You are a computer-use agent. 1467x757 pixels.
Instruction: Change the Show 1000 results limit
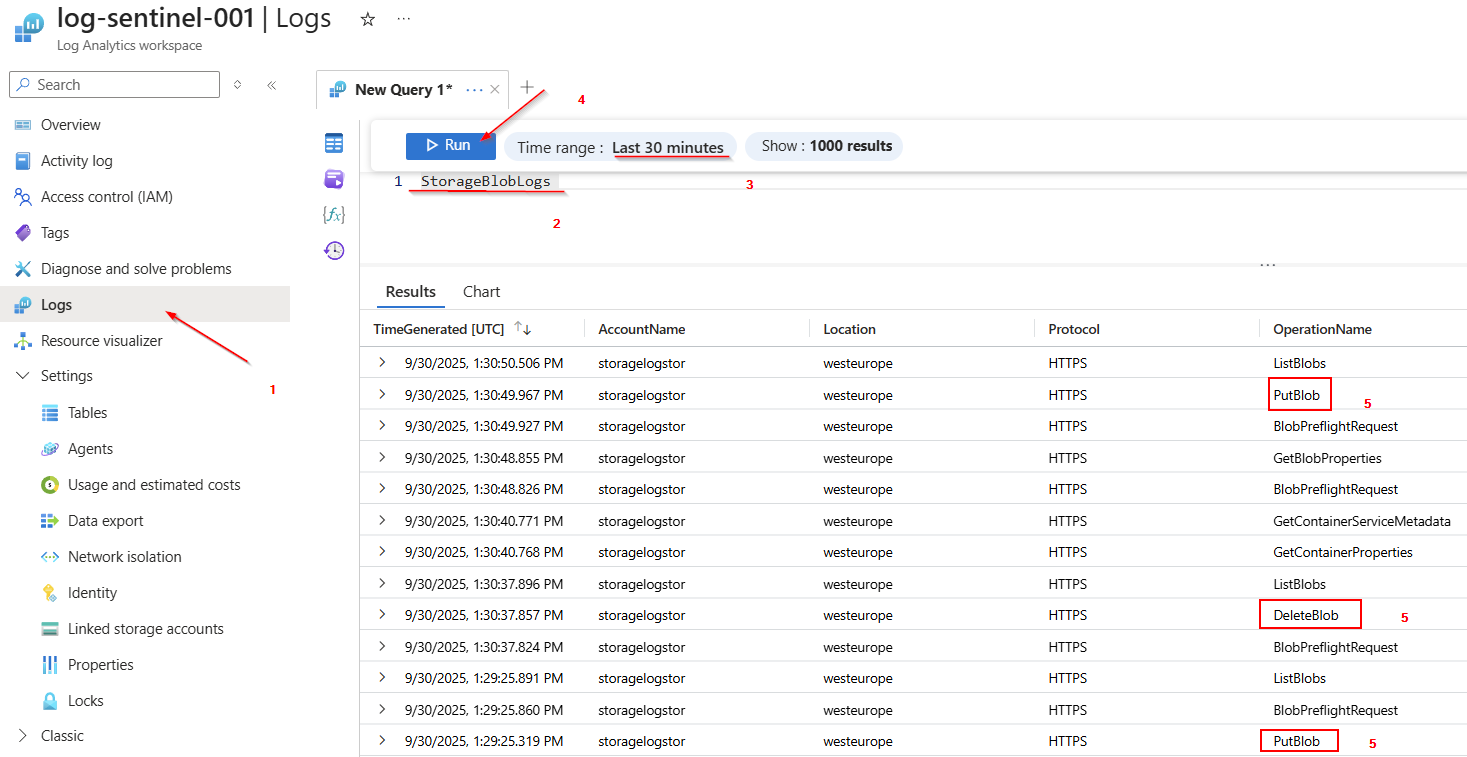825,146
